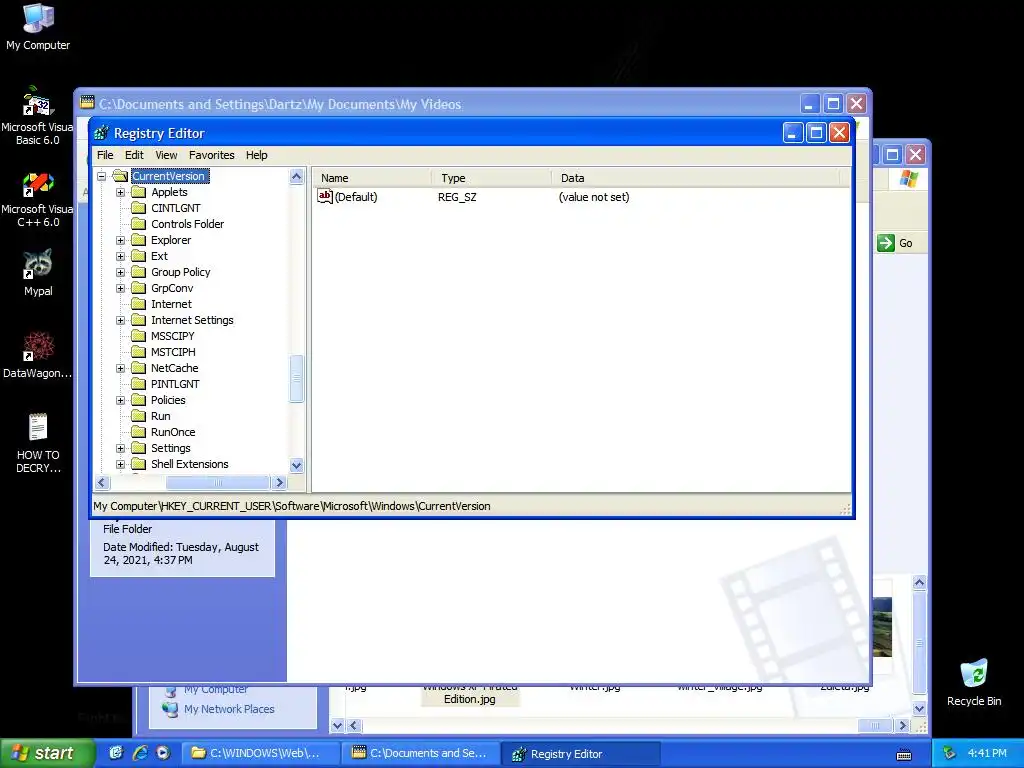Click the tree scroll up arrow

pos(296,176)
